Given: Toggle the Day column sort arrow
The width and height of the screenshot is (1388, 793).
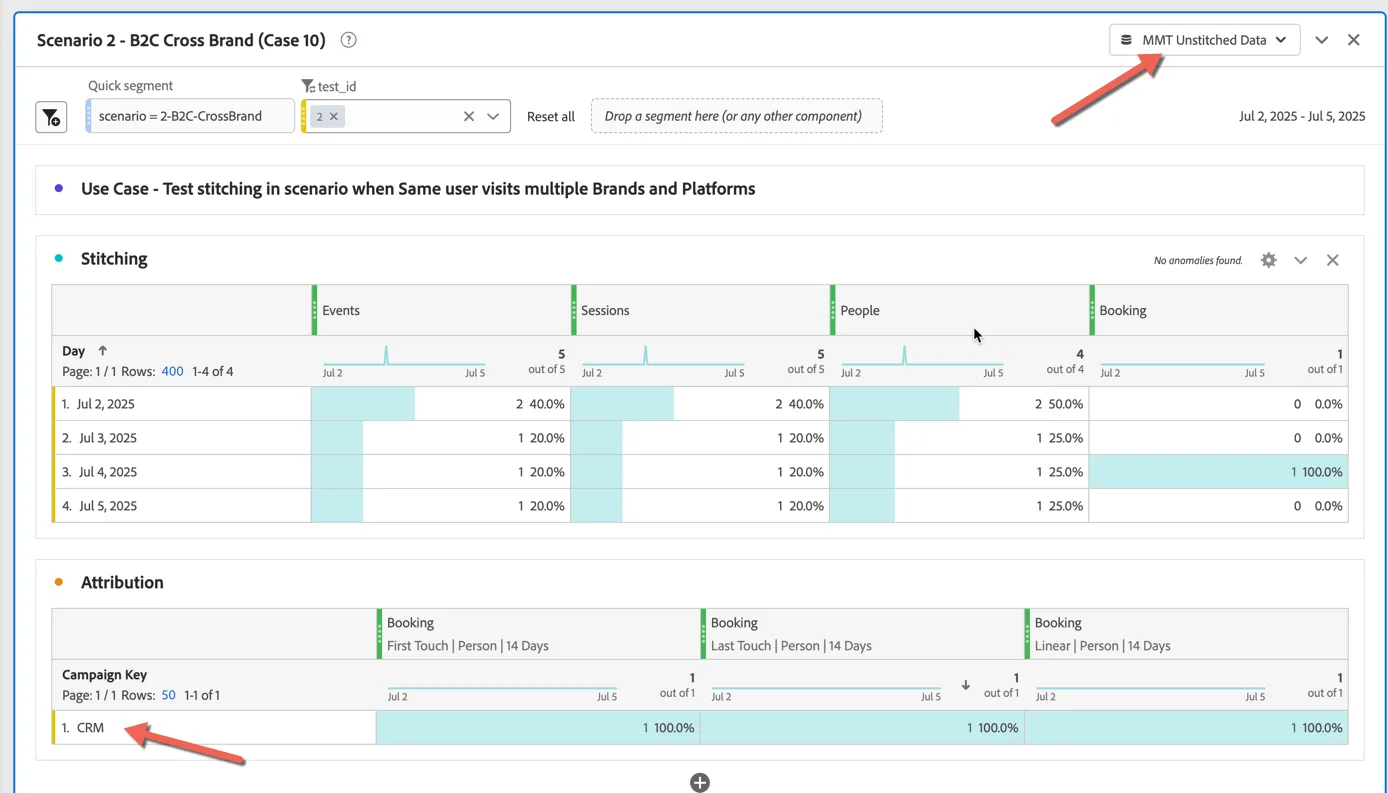Looking at the screenshot, I should pos(102,351).
